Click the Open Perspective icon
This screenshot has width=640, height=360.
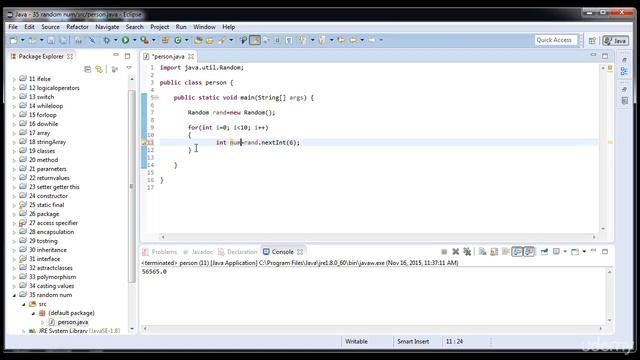tap(592, 40)
